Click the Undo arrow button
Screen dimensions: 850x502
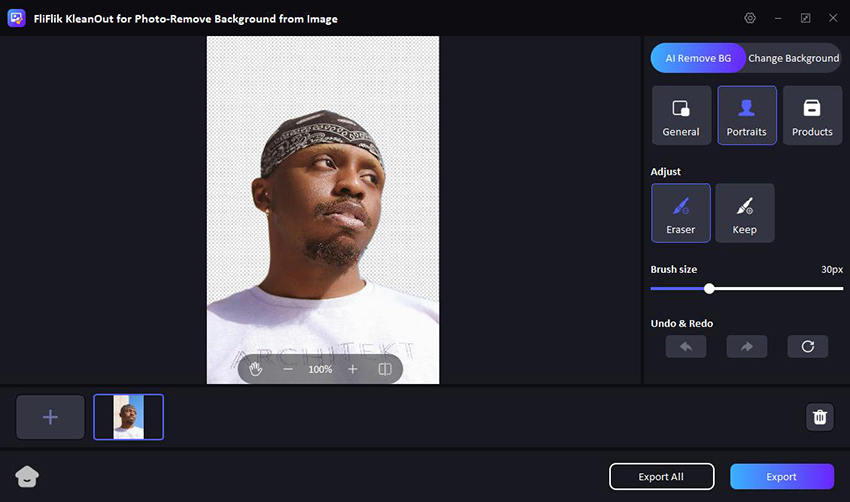(686, 346)
